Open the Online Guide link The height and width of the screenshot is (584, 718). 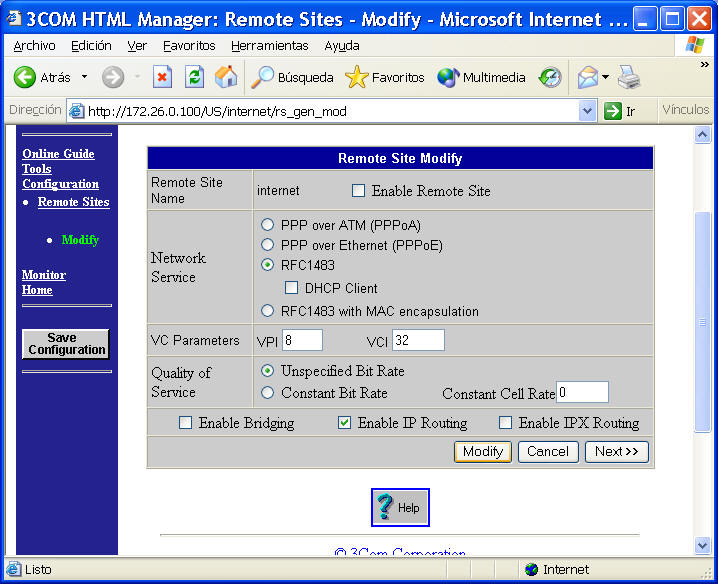coord(58,154)
